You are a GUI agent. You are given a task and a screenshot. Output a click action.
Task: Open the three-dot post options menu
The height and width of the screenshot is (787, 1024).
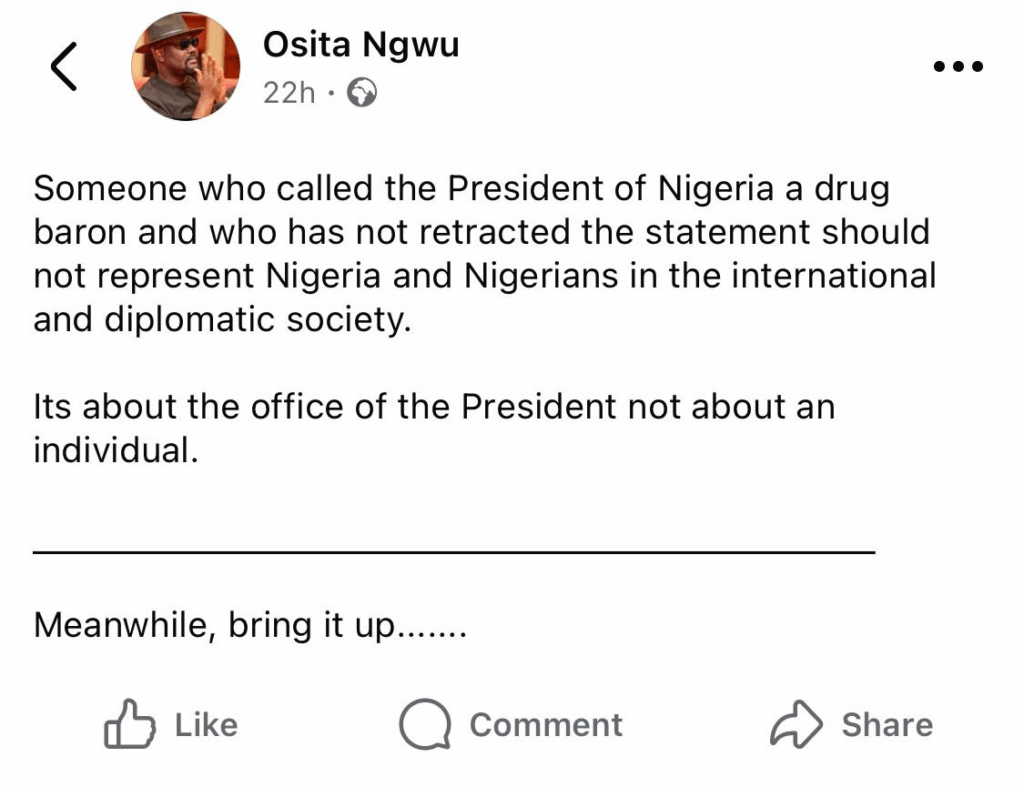(x=957, y=67)
